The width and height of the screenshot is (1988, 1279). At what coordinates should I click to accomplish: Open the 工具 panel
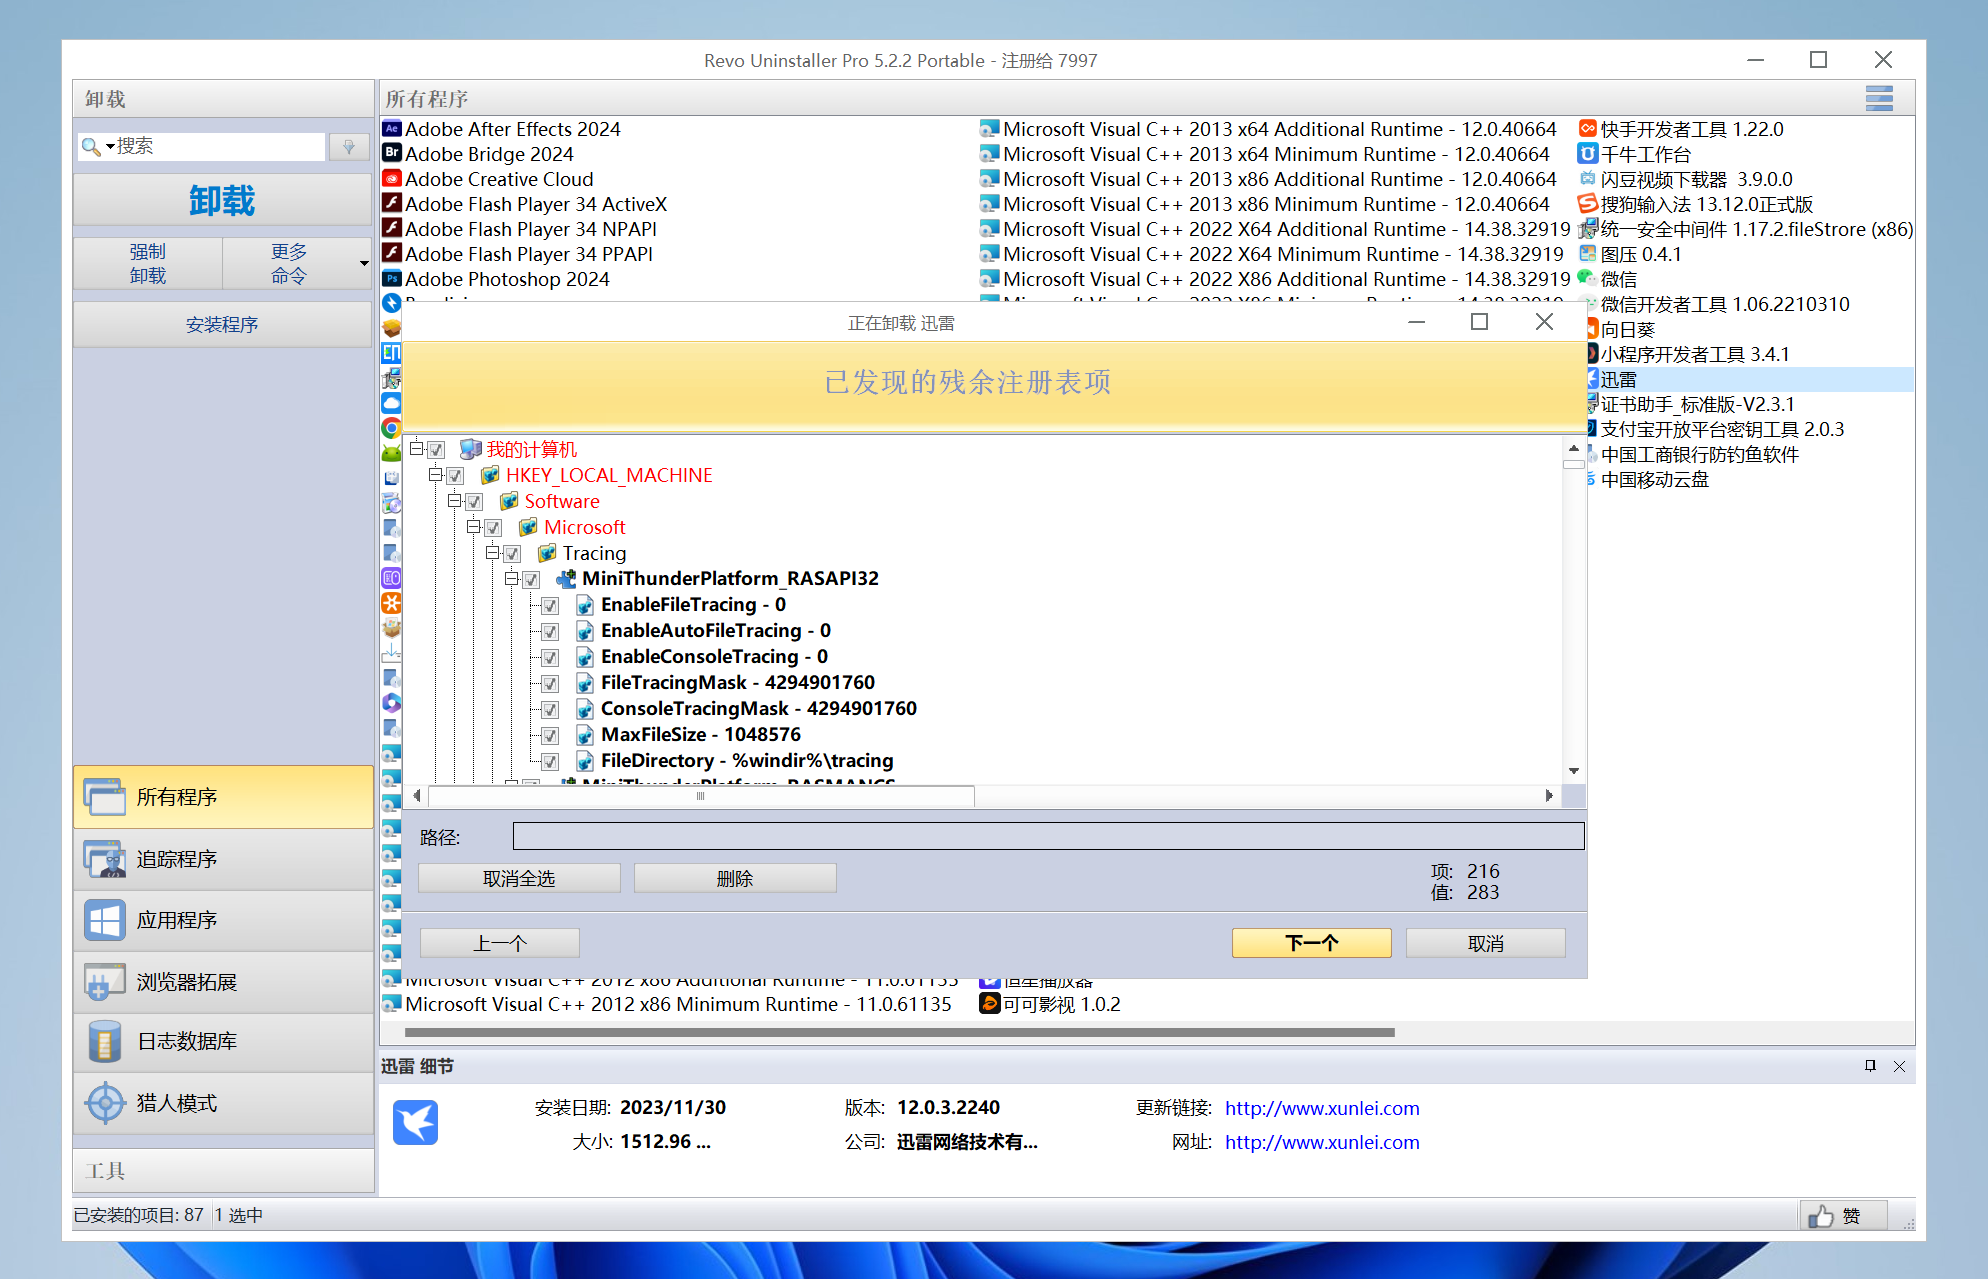click(x=223, y=1171)
